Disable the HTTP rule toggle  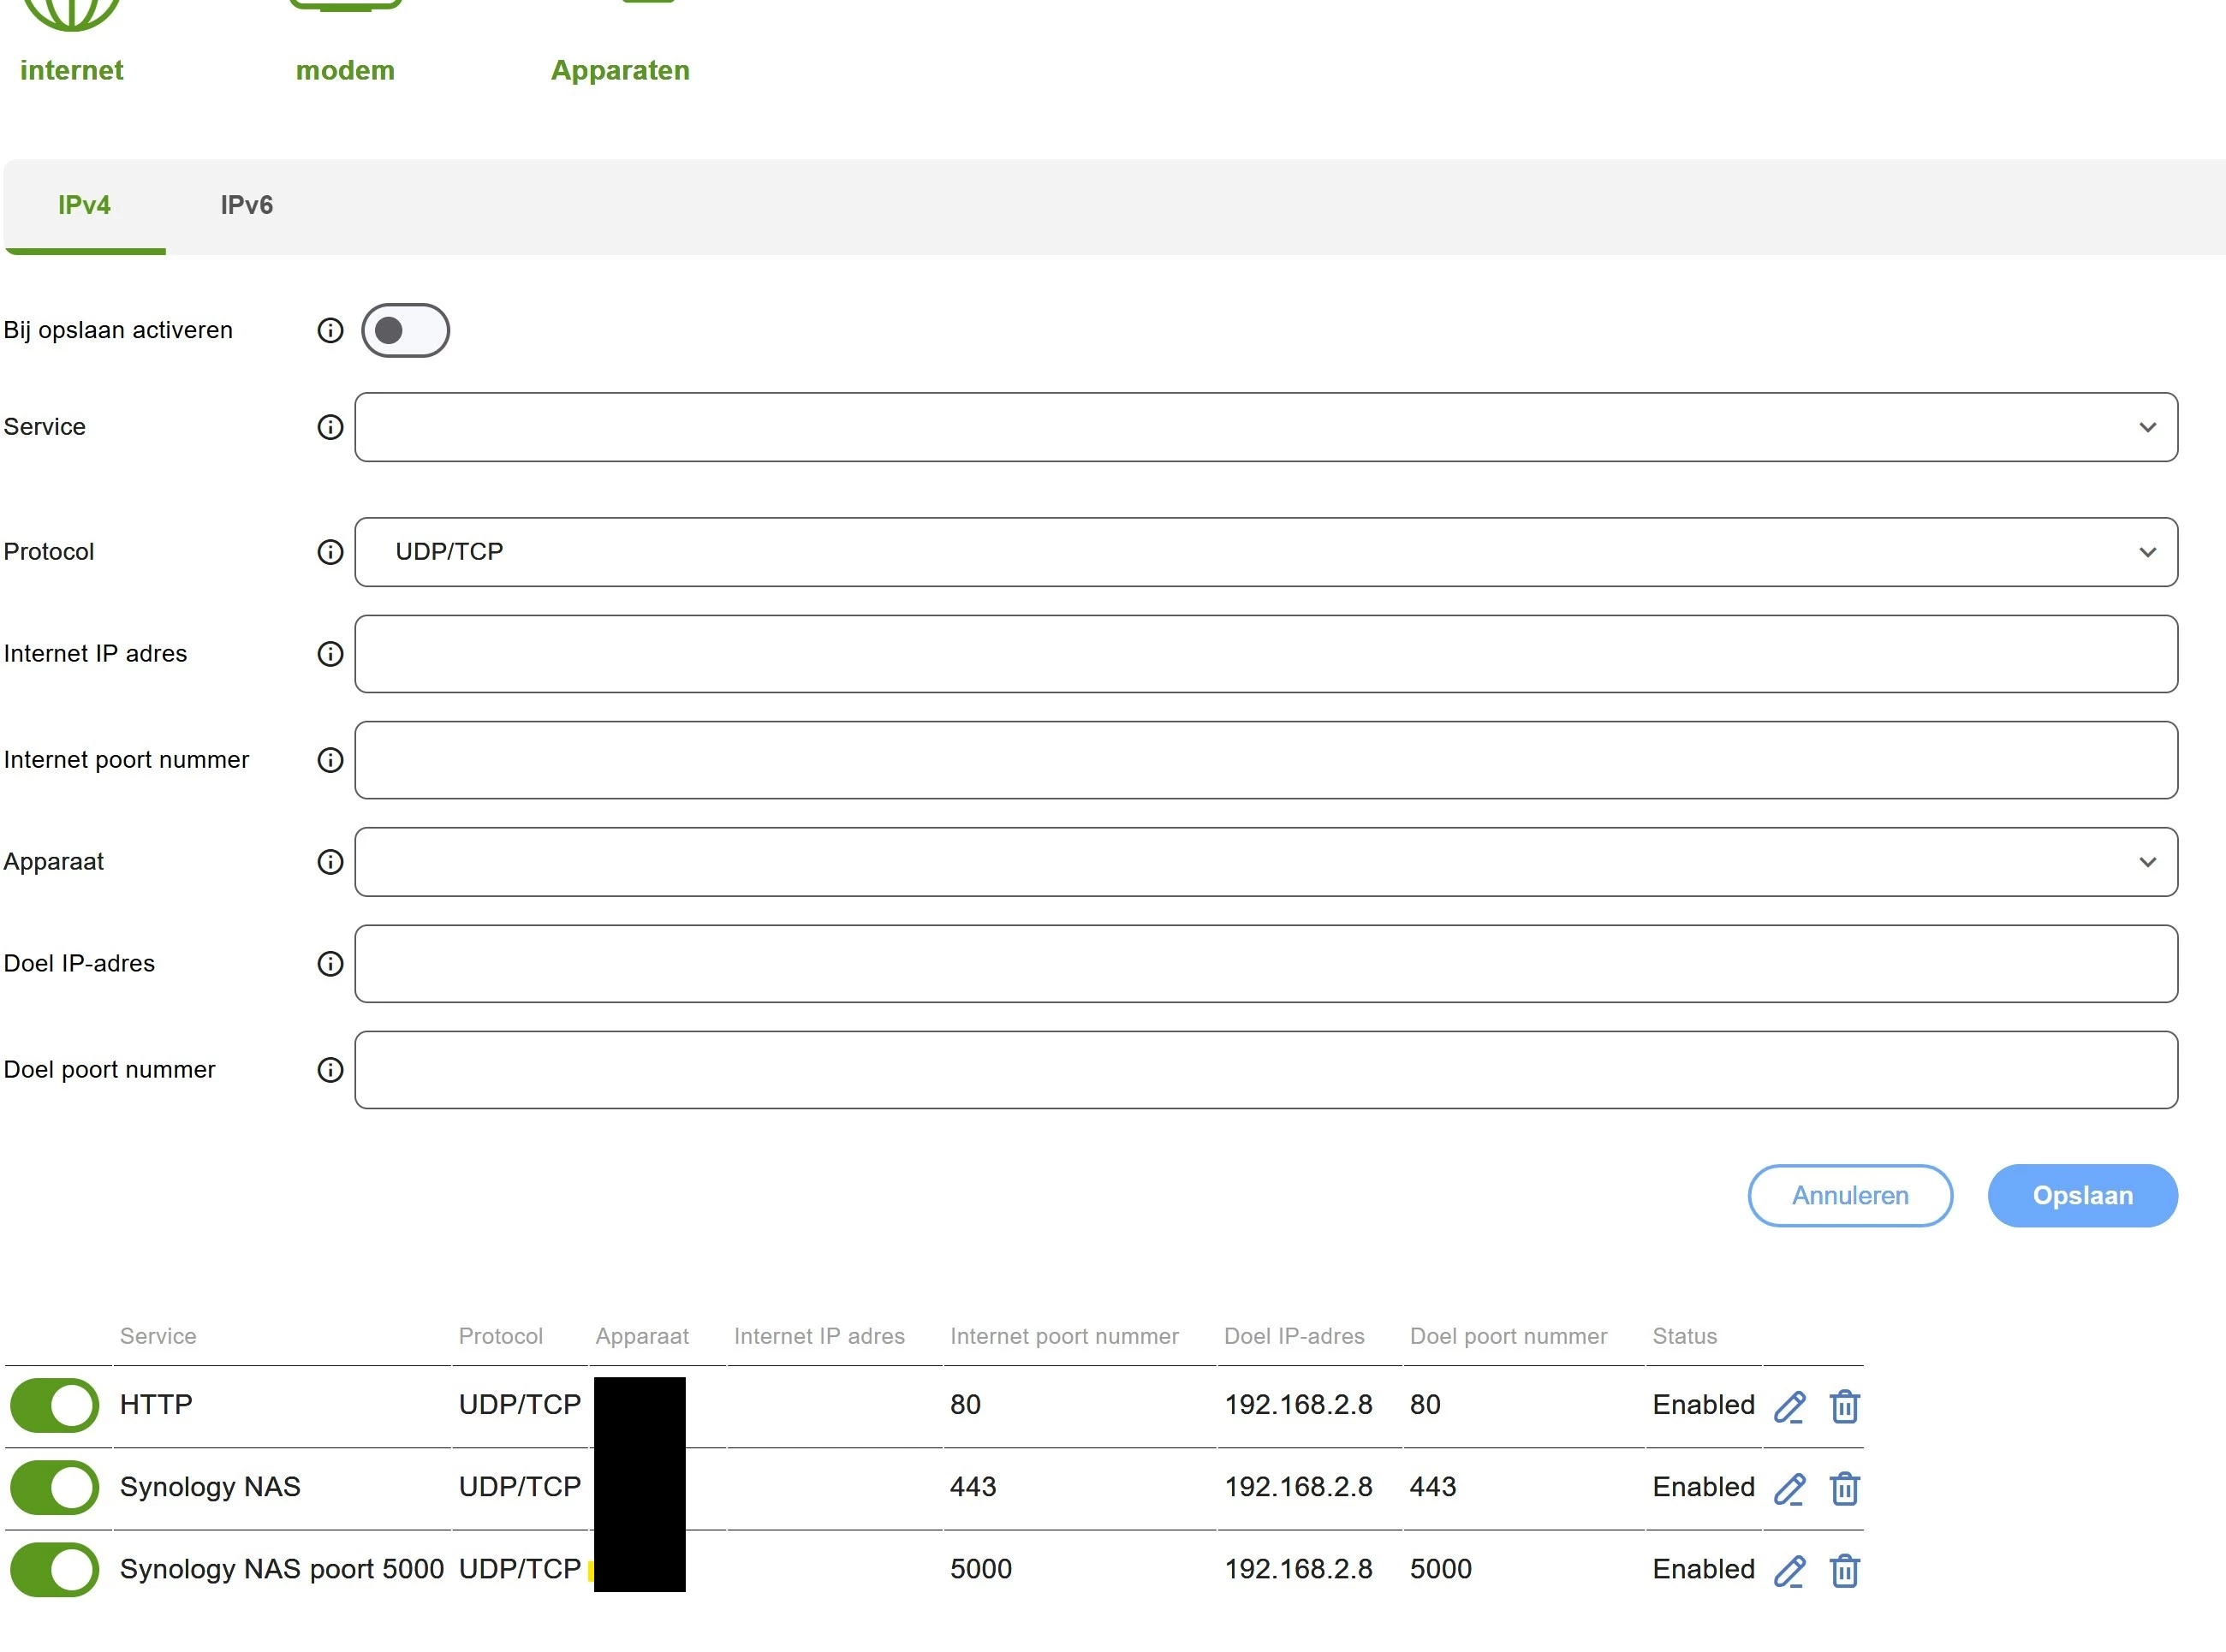tap(55, 1405)
